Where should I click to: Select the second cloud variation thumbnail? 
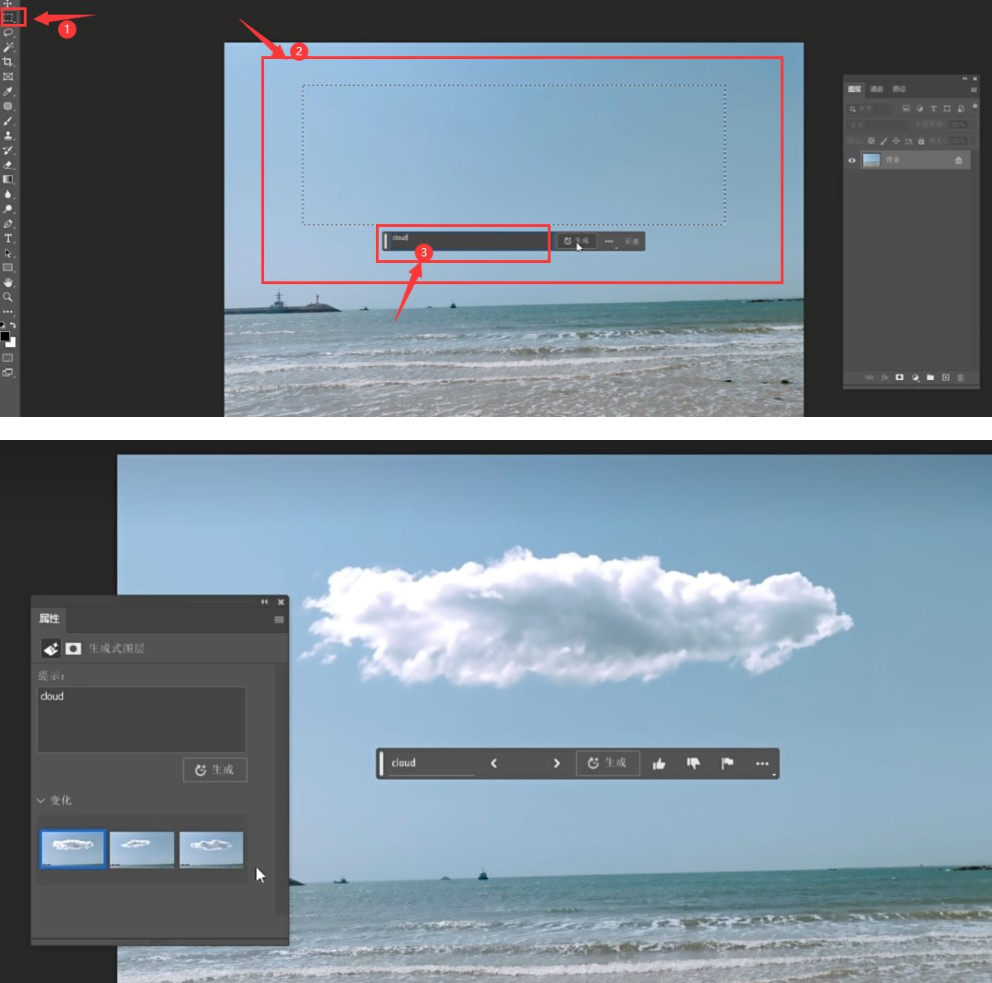pos(142,847)
